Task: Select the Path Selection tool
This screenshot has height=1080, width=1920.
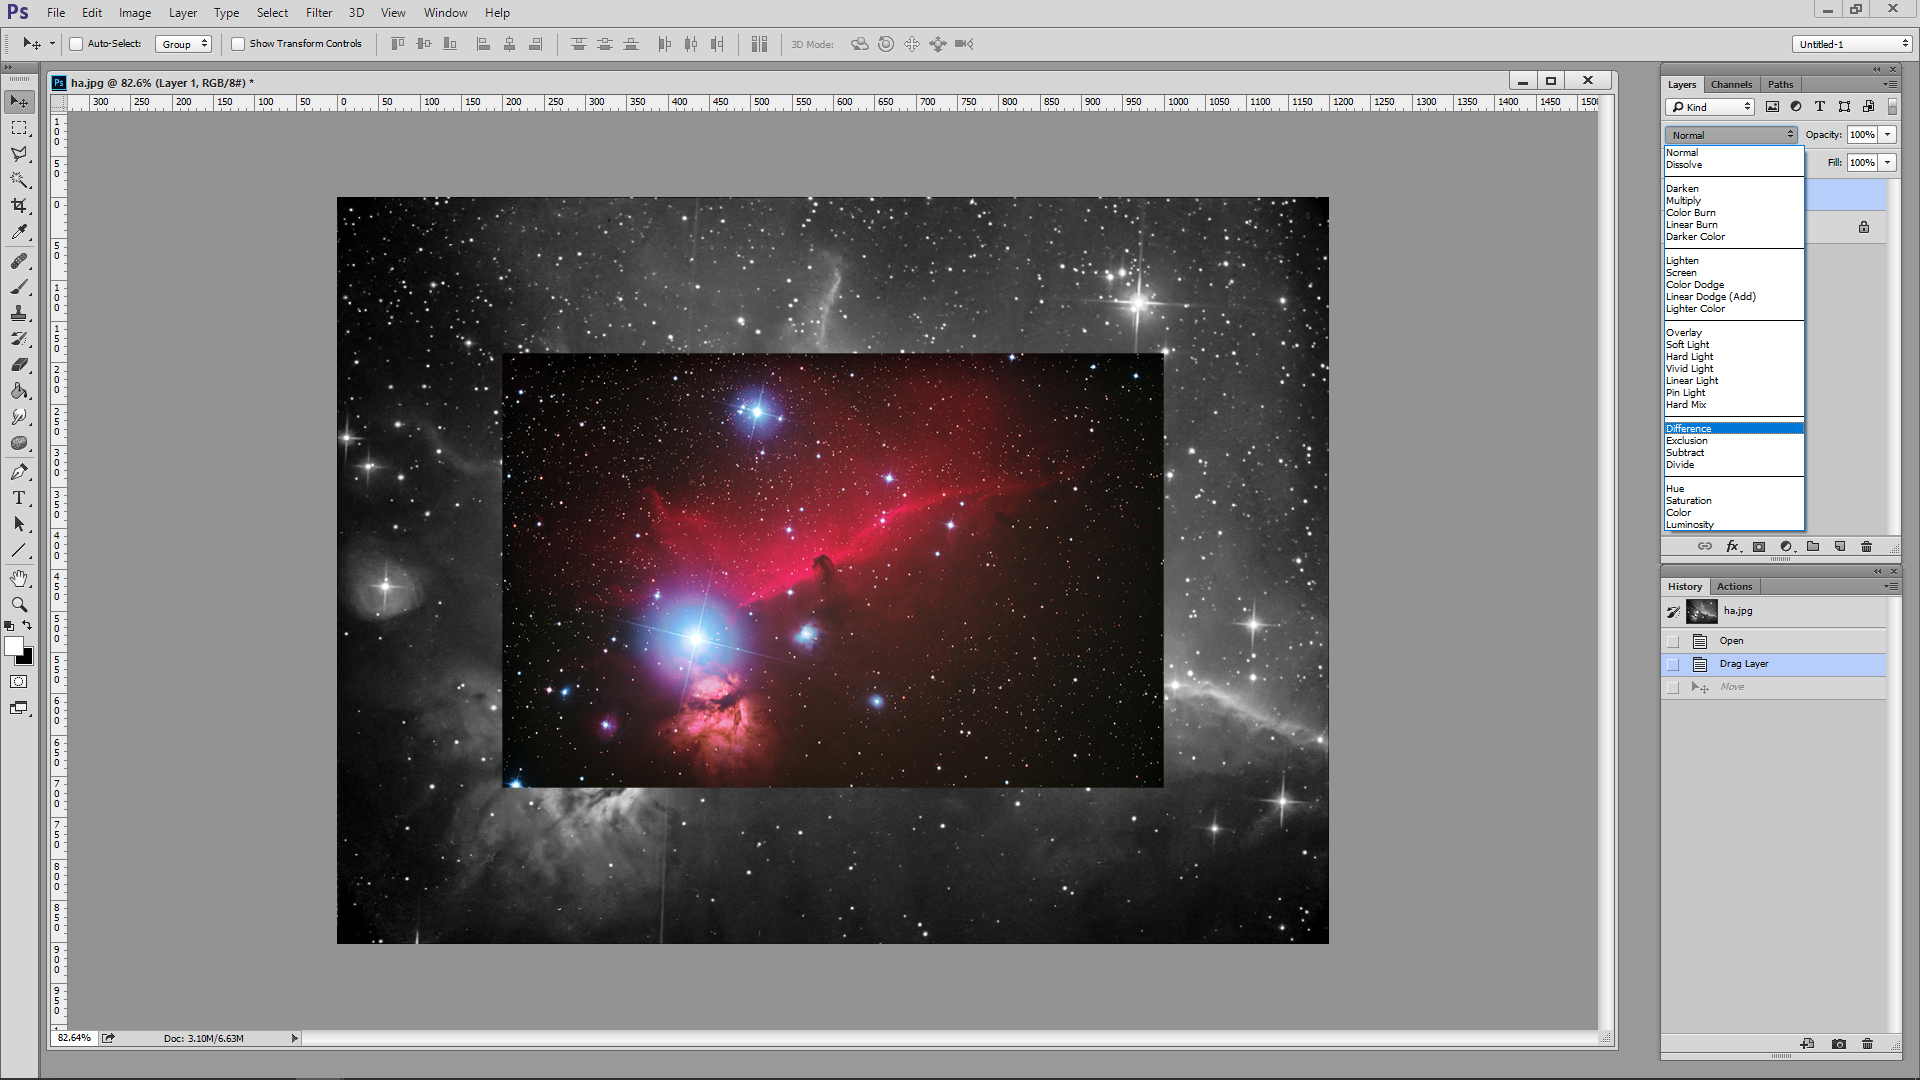Action: (19, 524)
